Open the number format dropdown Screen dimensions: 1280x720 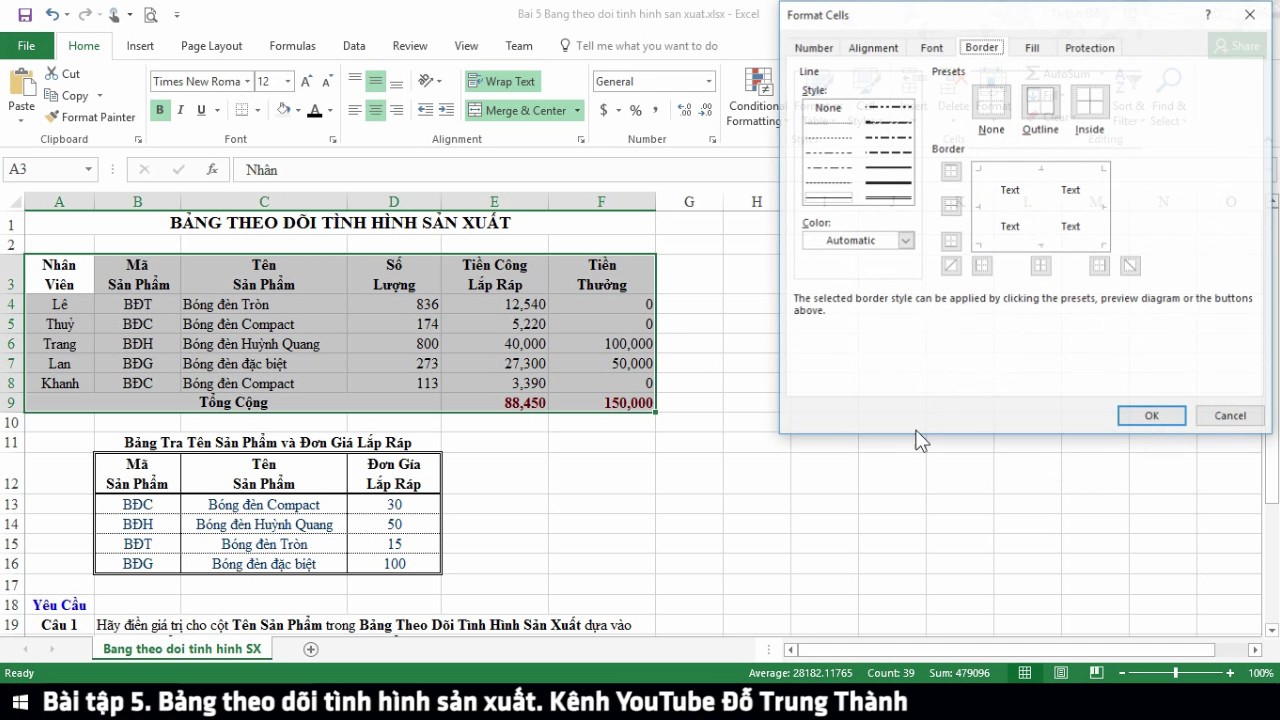click(x=709, y=82)
